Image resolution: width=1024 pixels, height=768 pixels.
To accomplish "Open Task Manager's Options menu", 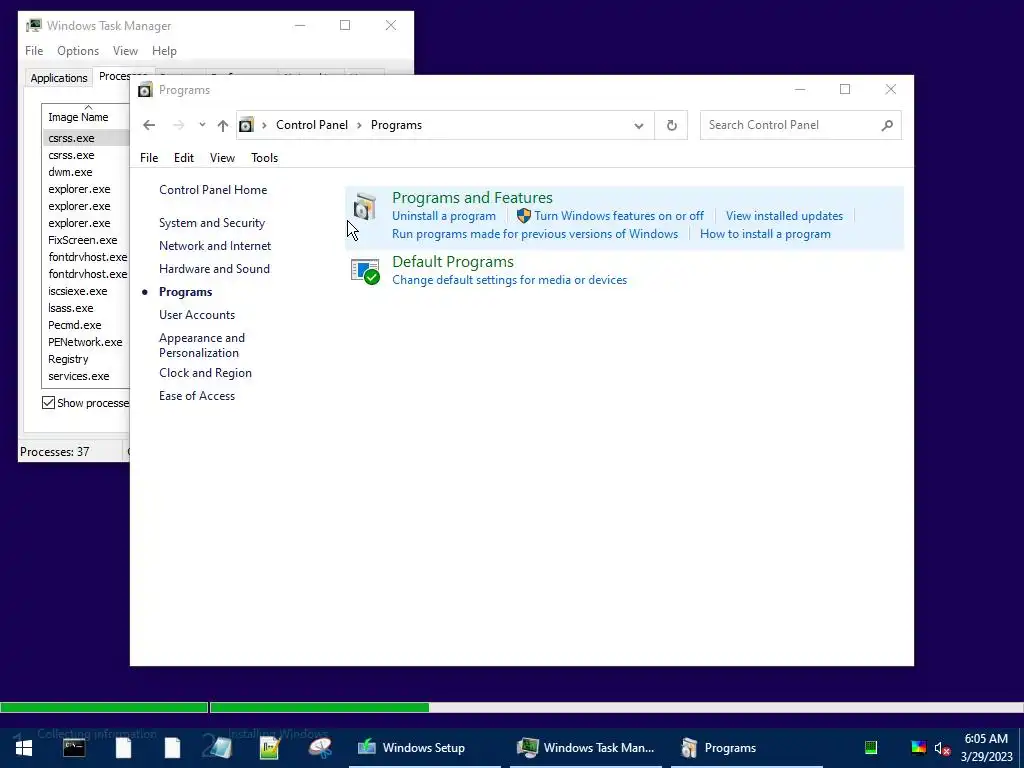I will tap(78, 50).
